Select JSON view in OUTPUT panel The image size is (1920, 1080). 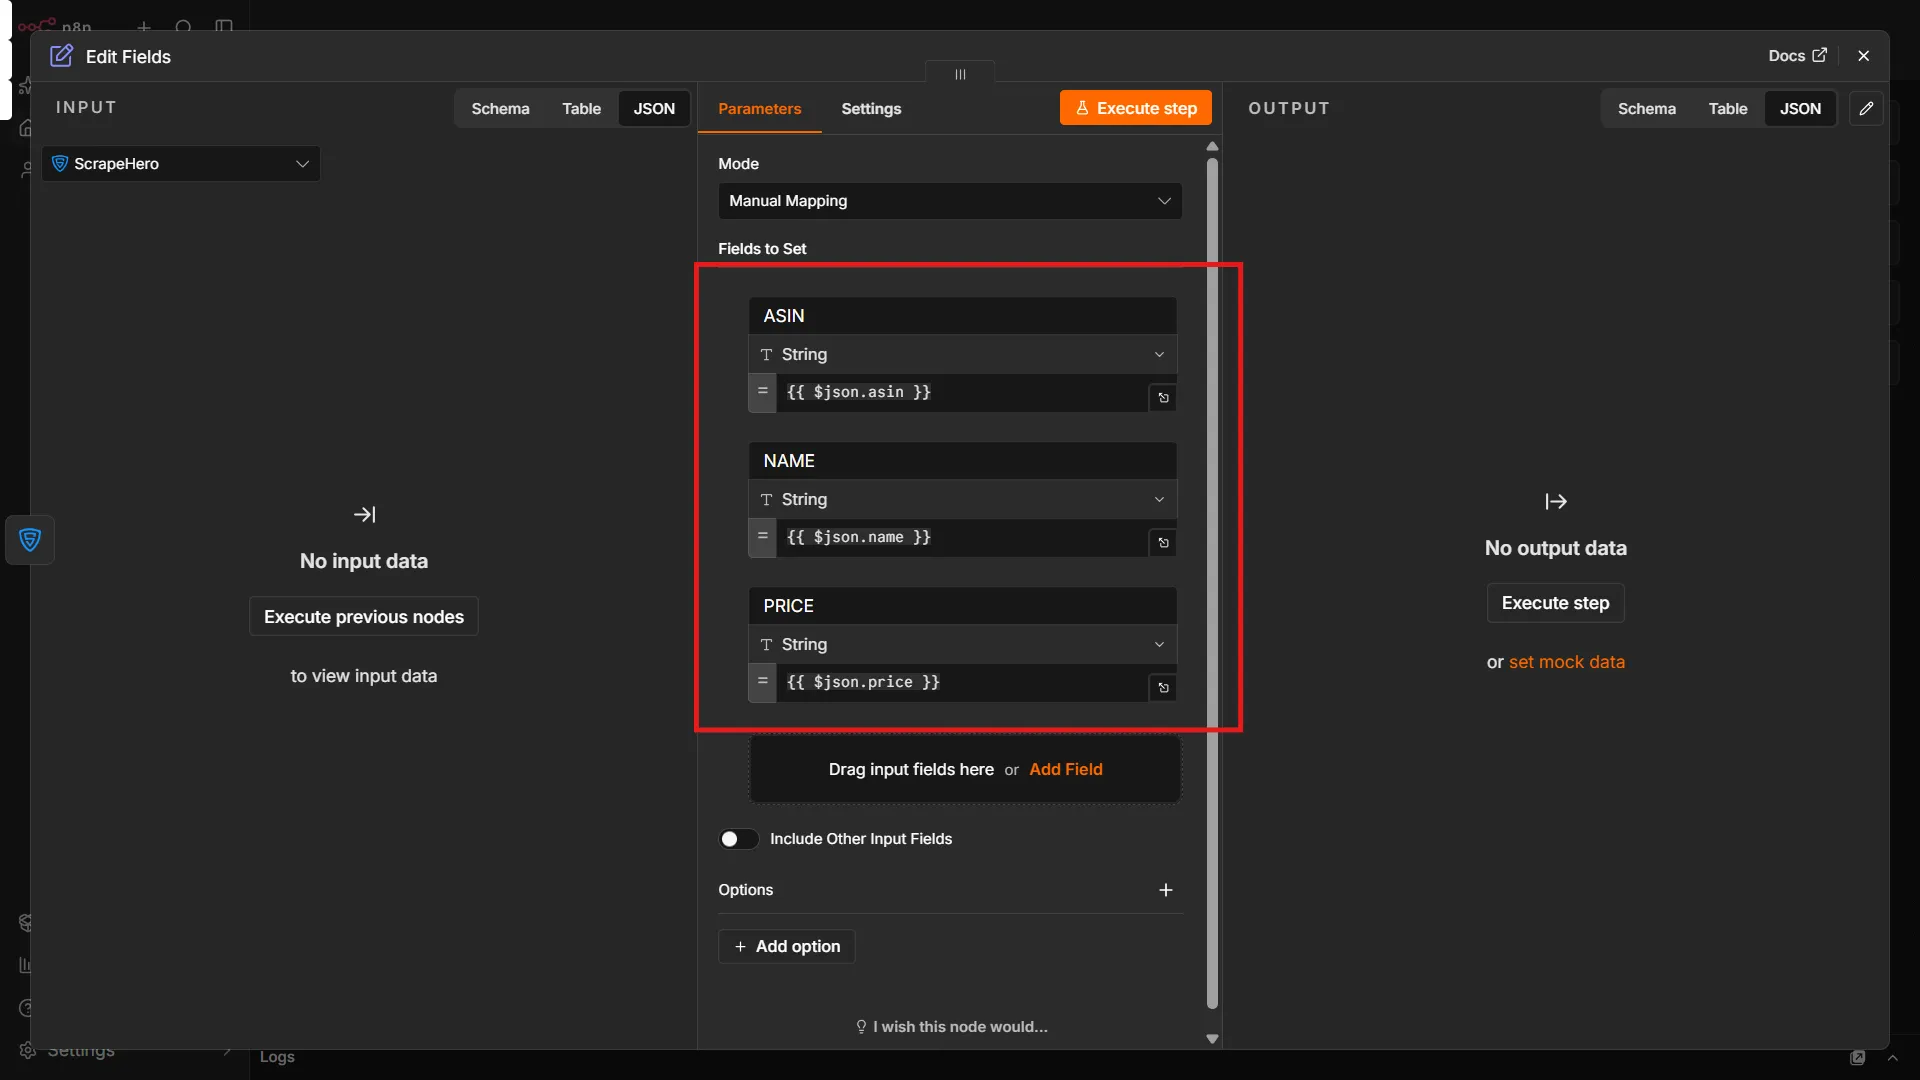[1800, 109]
